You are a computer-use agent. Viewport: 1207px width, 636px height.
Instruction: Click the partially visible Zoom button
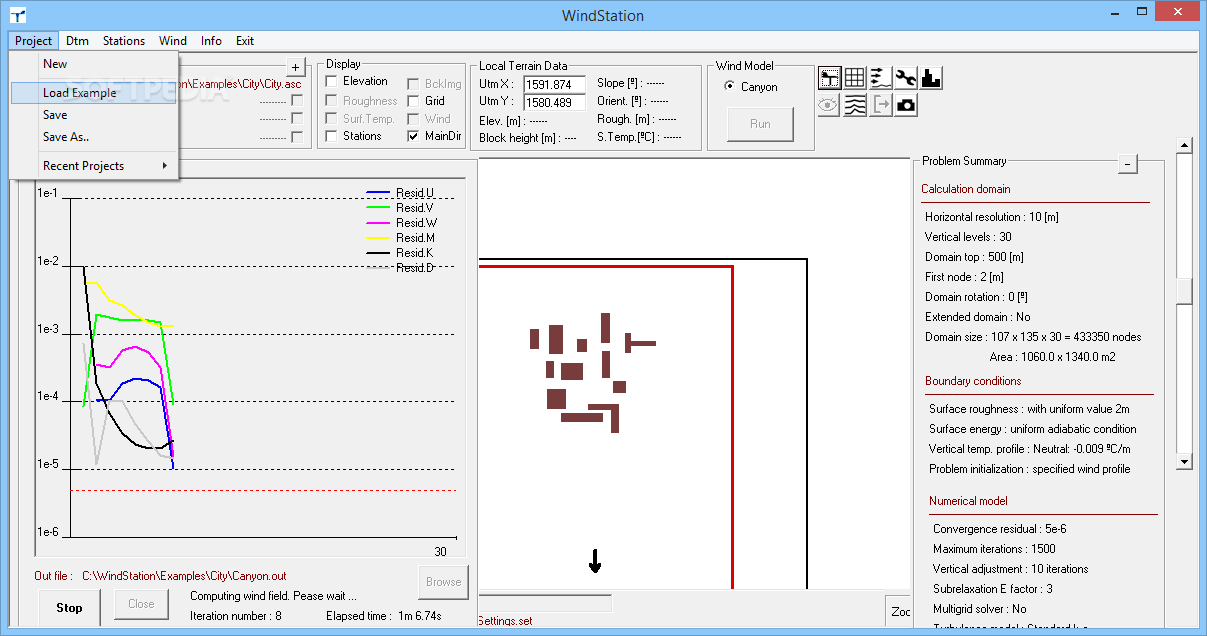pos(899,610)
